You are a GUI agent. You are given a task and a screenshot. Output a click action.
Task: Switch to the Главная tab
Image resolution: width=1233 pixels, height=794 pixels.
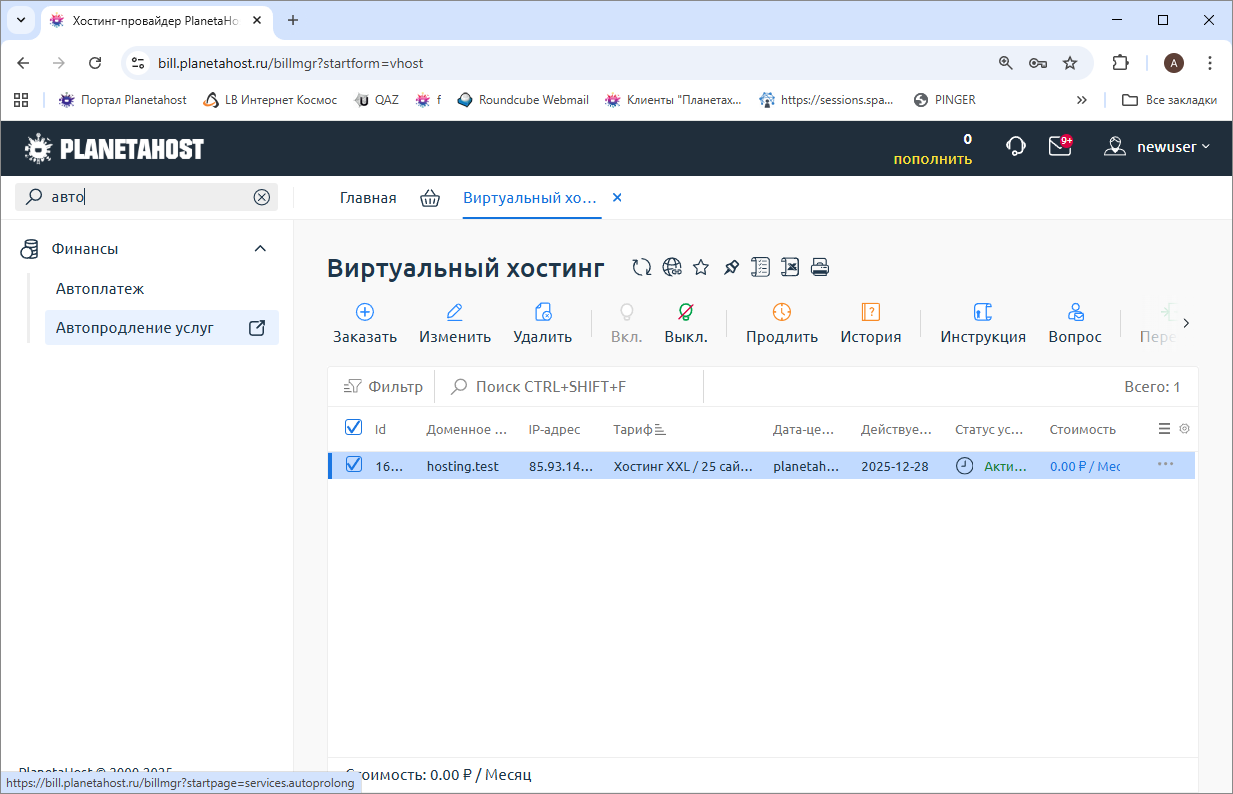[x=368, y=198]
